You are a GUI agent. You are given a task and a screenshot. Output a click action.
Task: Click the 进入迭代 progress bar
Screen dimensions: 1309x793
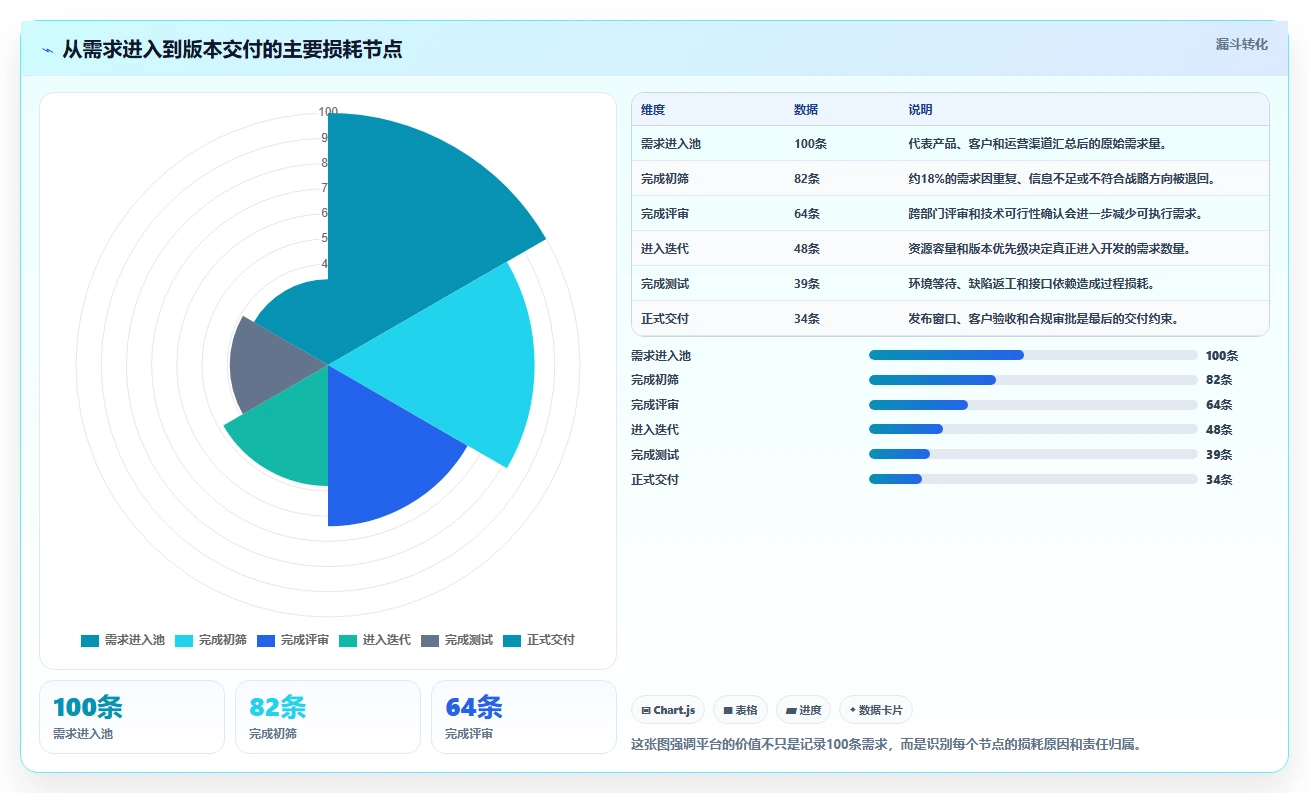(x=1033, y=429)
